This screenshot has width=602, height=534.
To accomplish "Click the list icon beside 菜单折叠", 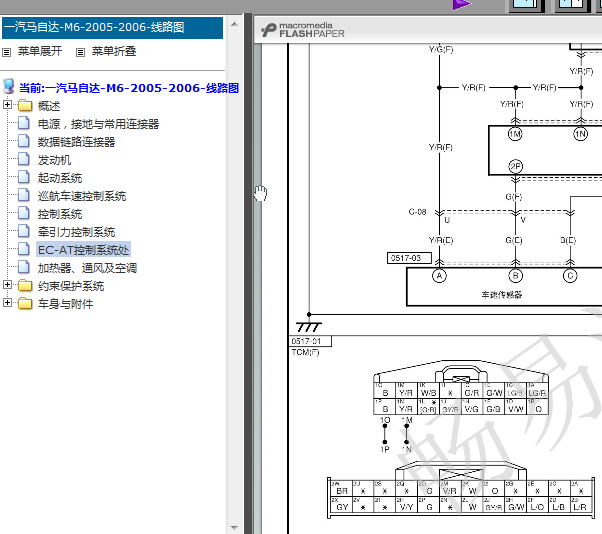I will point(80,52).
